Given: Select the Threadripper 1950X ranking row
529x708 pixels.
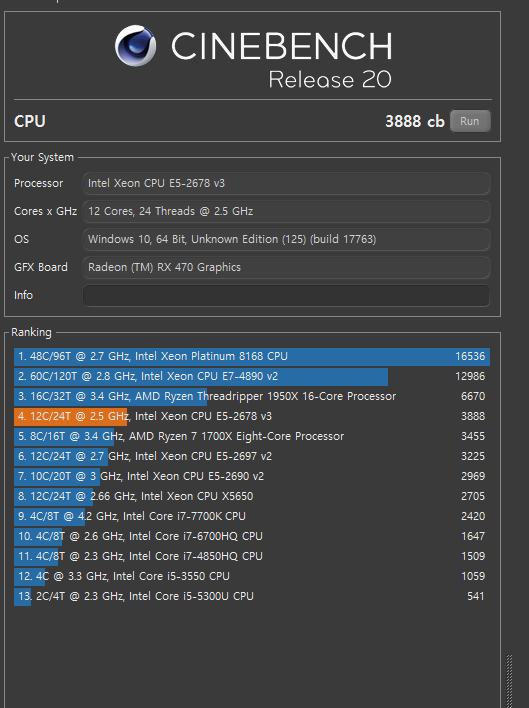Looking at the screenshot, I should pos(252,396).
